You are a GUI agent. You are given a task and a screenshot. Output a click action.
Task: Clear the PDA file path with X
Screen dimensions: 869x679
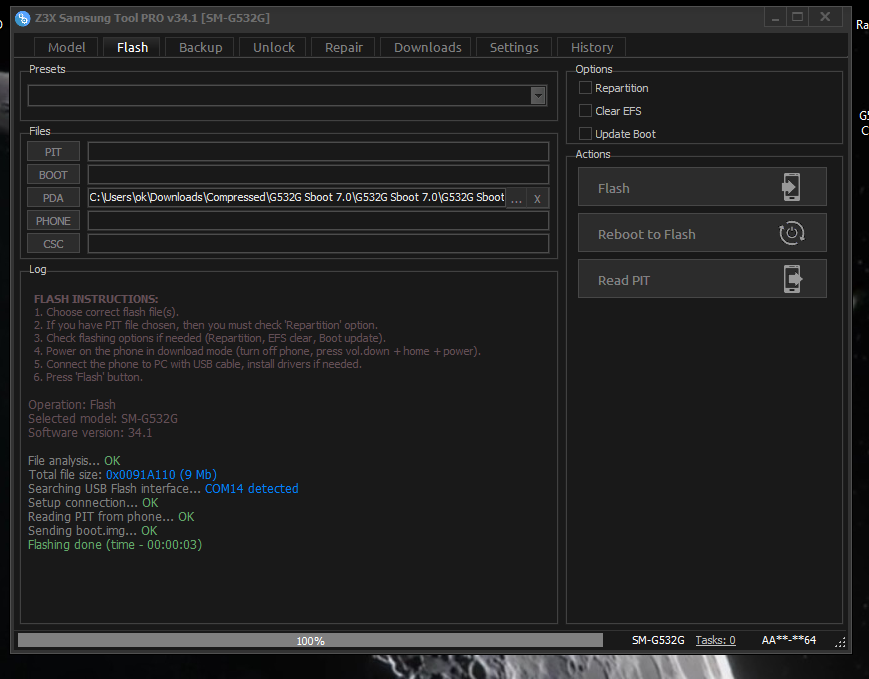(537, 198)
